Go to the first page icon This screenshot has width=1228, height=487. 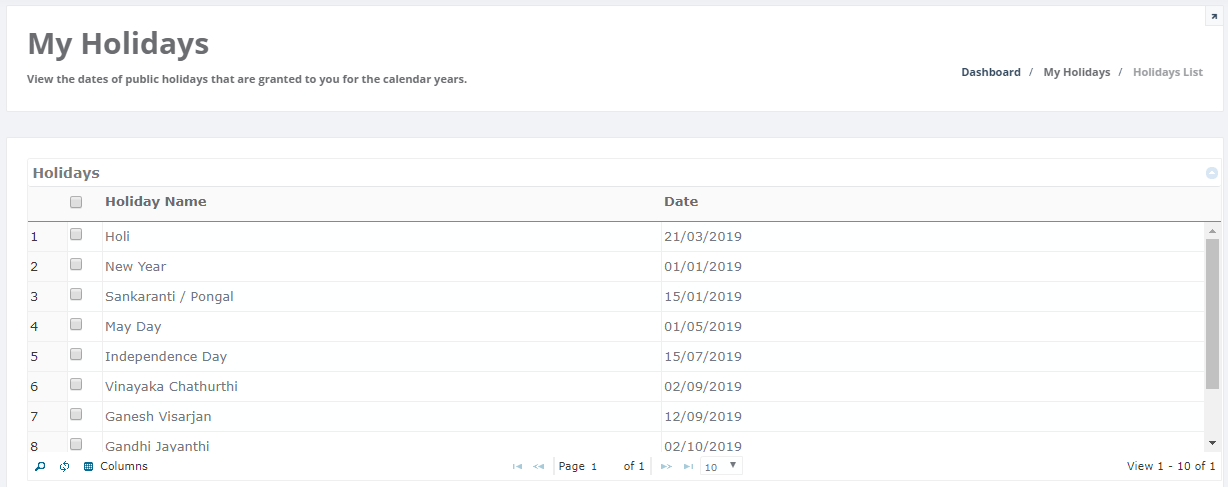coord(517,466)
